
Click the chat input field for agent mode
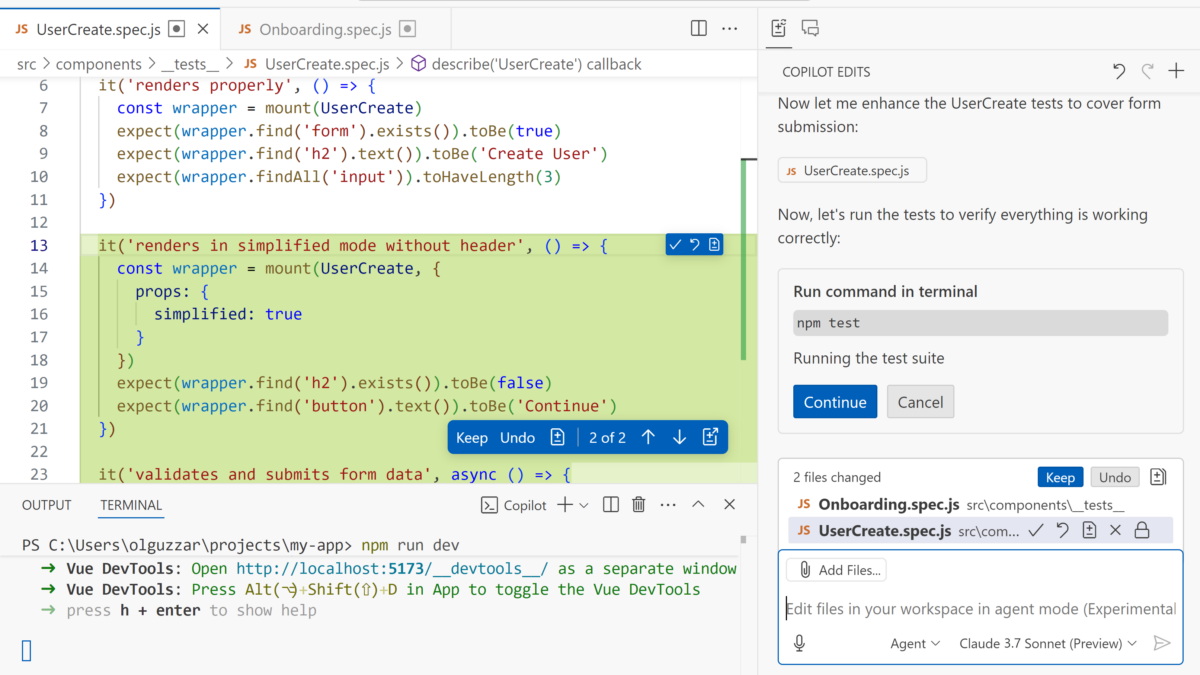980,609
